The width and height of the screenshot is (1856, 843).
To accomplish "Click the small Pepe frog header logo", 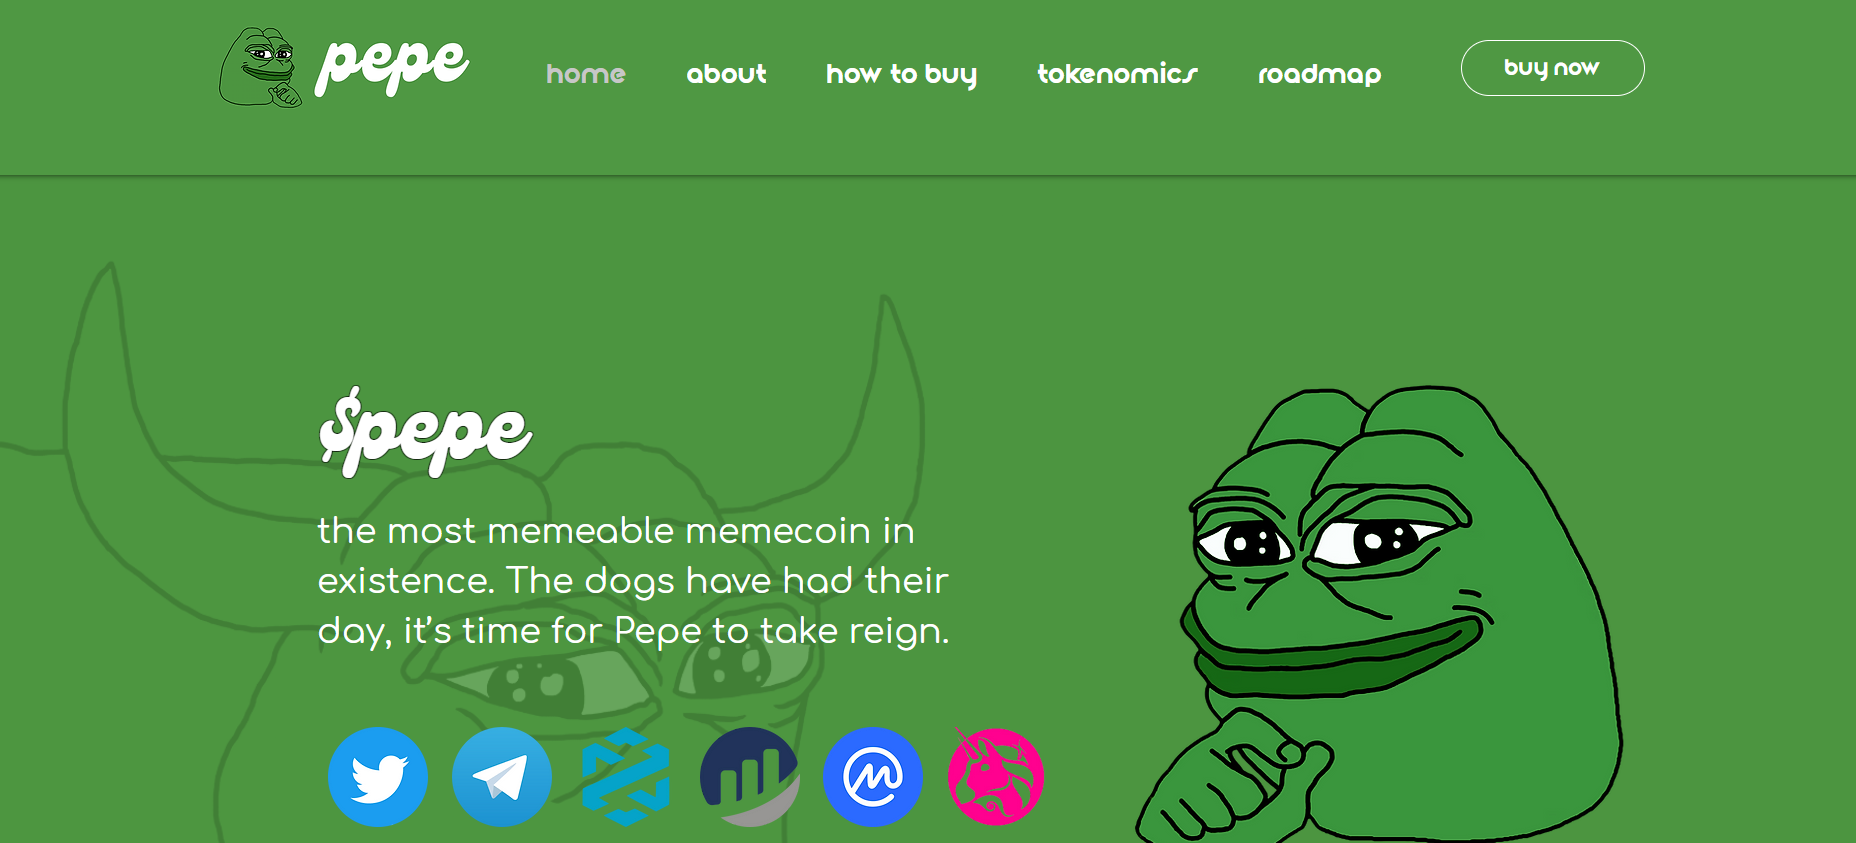I will coord(260,67).
